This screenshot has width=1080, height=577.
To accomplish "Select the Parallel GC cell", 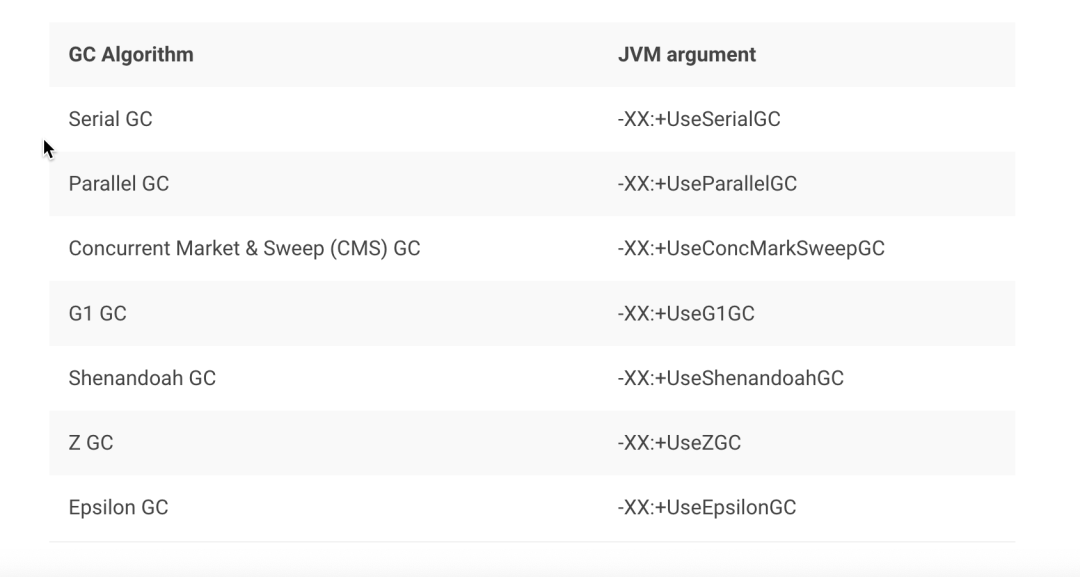I will [118, 184].
